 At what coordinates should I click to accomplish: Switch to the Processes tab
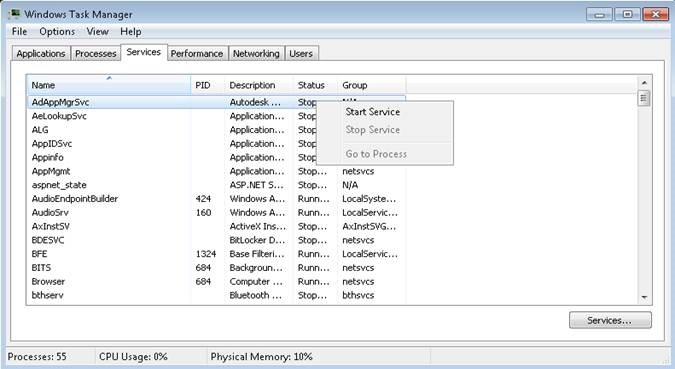[96, 53]
